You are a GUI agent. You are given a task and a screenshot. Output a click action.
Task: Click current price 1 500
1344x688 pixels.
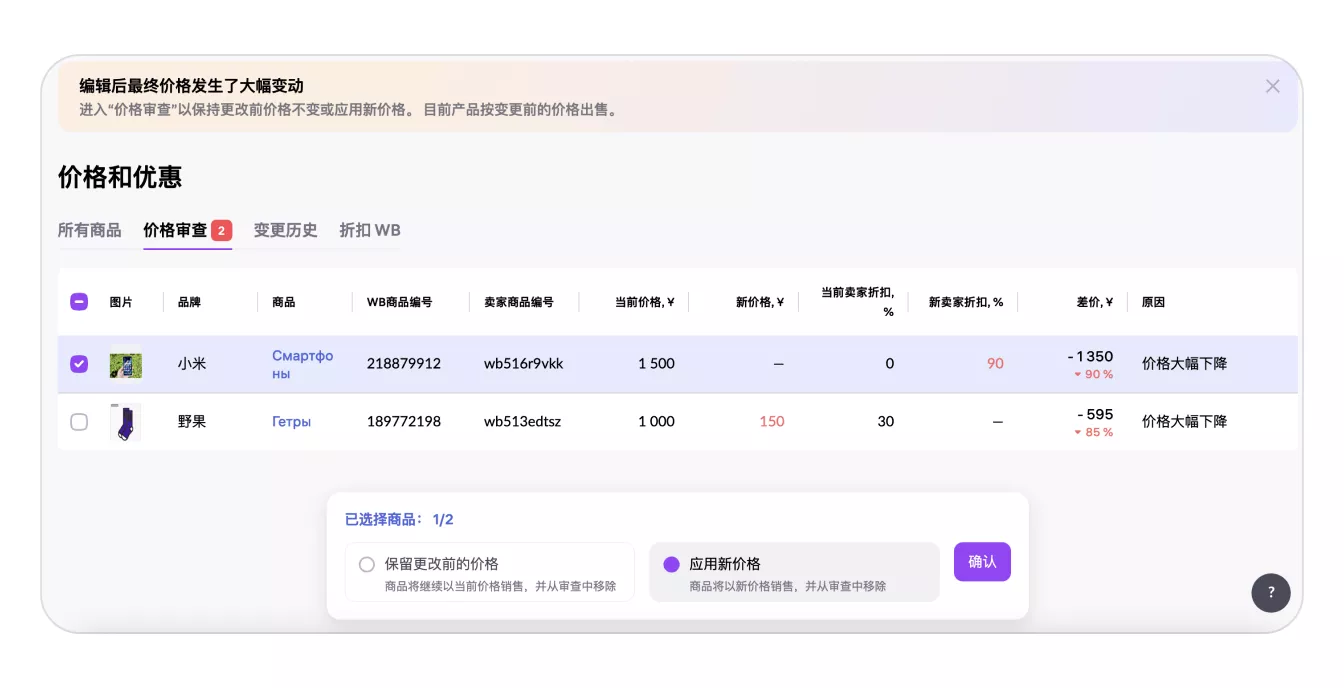click(x=656, y=364)
